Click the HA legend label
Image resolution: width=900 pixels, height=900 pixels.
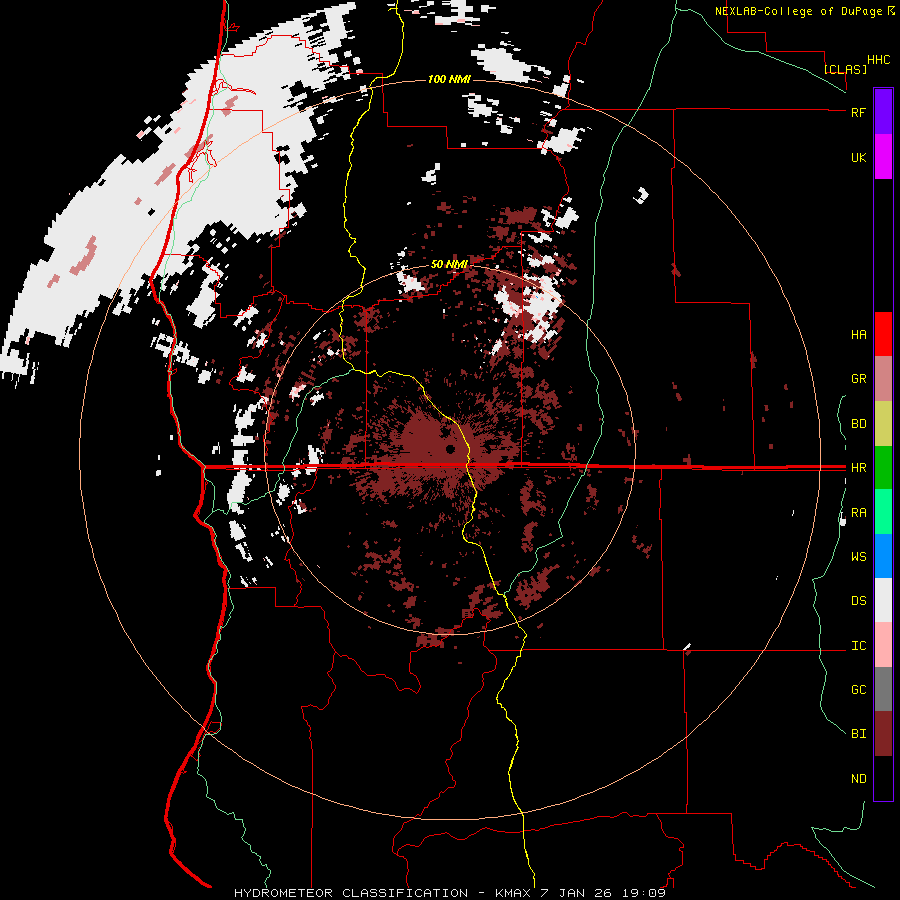tap(858, 335)
